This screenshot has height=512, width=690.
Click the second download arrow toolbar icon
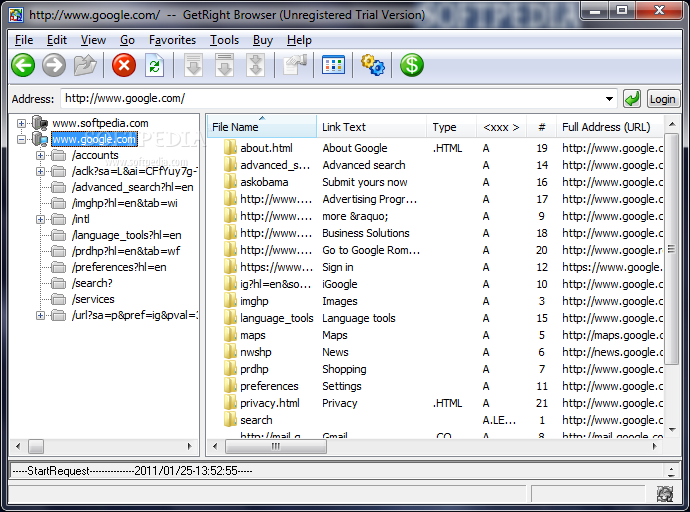[x=224, y=65]
